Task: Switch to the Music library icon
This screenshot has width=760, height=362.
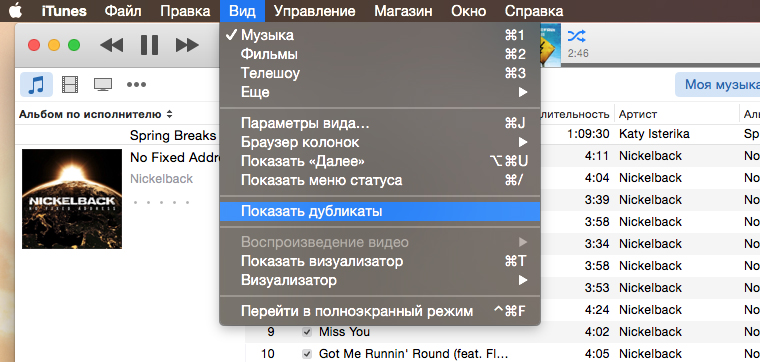Action: coord(36,85)
